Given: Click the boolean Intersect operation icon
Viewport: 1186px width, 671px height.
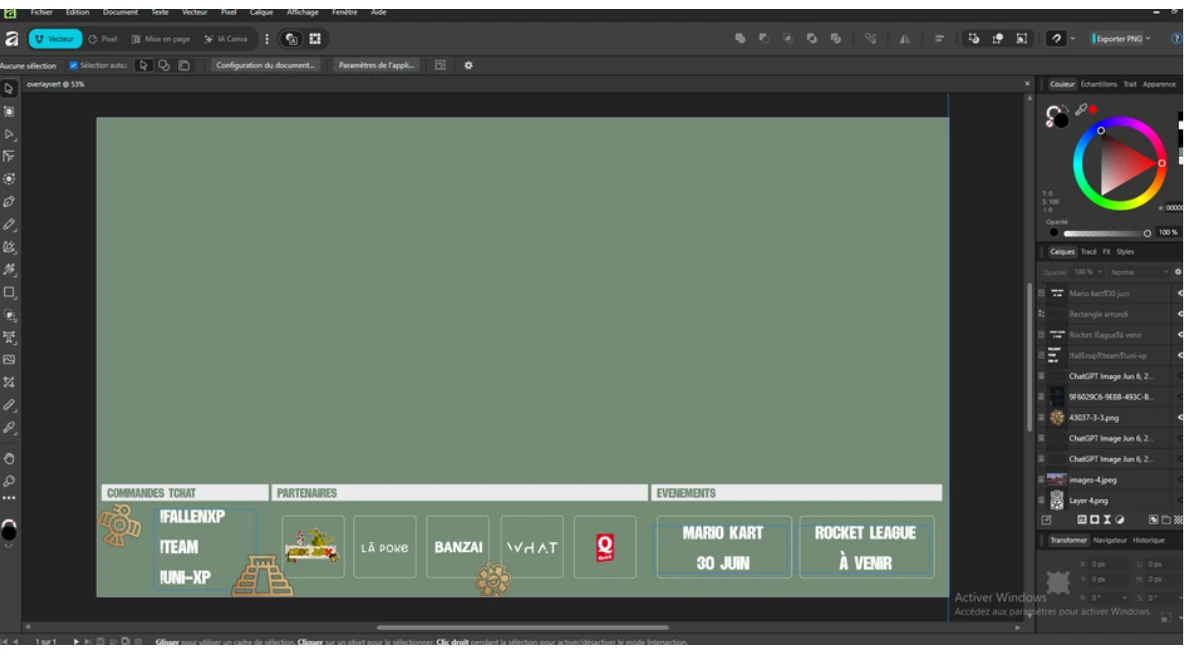Looking at the screenshot, I should 787,39.
